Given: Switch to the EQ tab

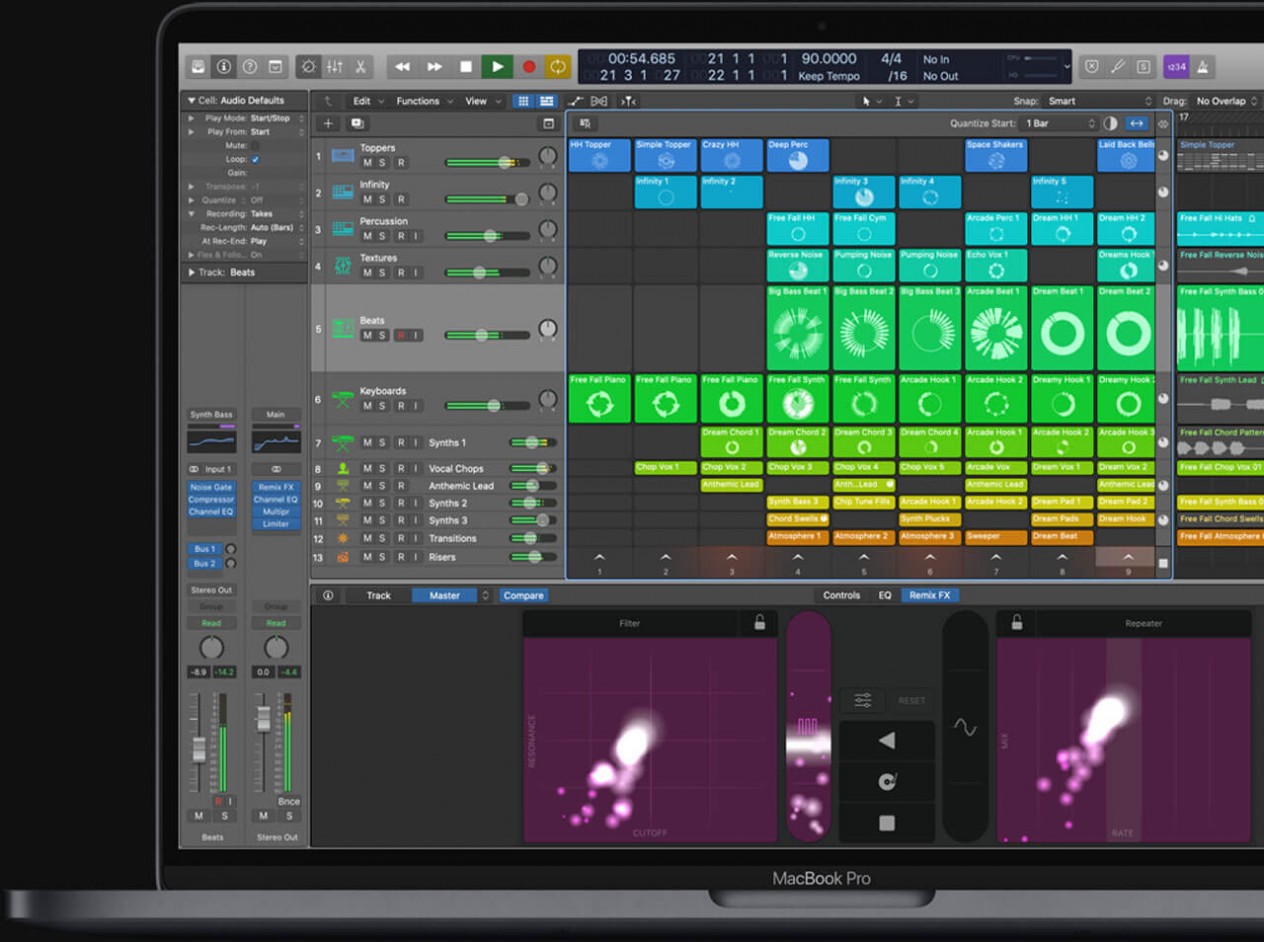Looking at the screenshot, I should point(885,595).
